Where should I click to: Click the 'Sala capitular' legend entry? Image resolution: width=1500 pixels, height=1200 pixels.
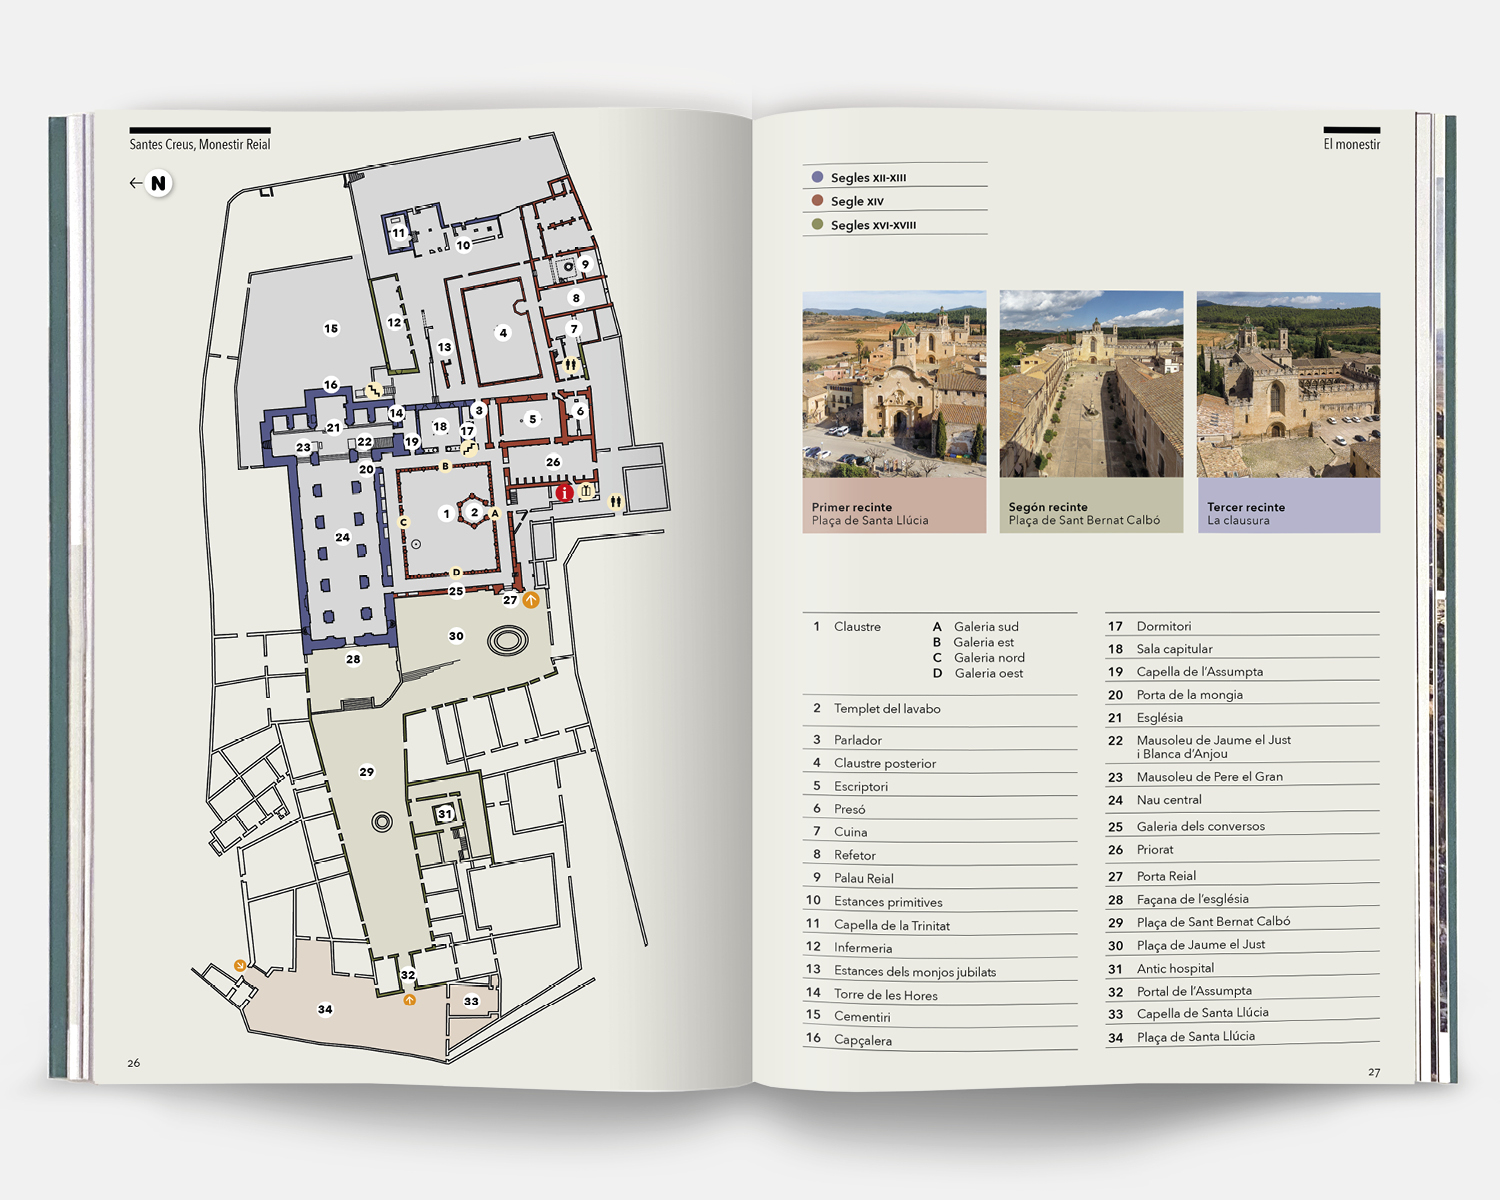(x=1174, y=649)
